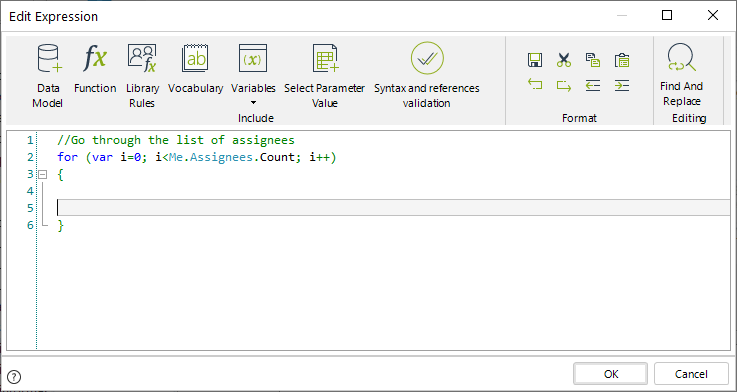737x392 pixels.
Task: Open Library Rules
Action: click(142, 75)
